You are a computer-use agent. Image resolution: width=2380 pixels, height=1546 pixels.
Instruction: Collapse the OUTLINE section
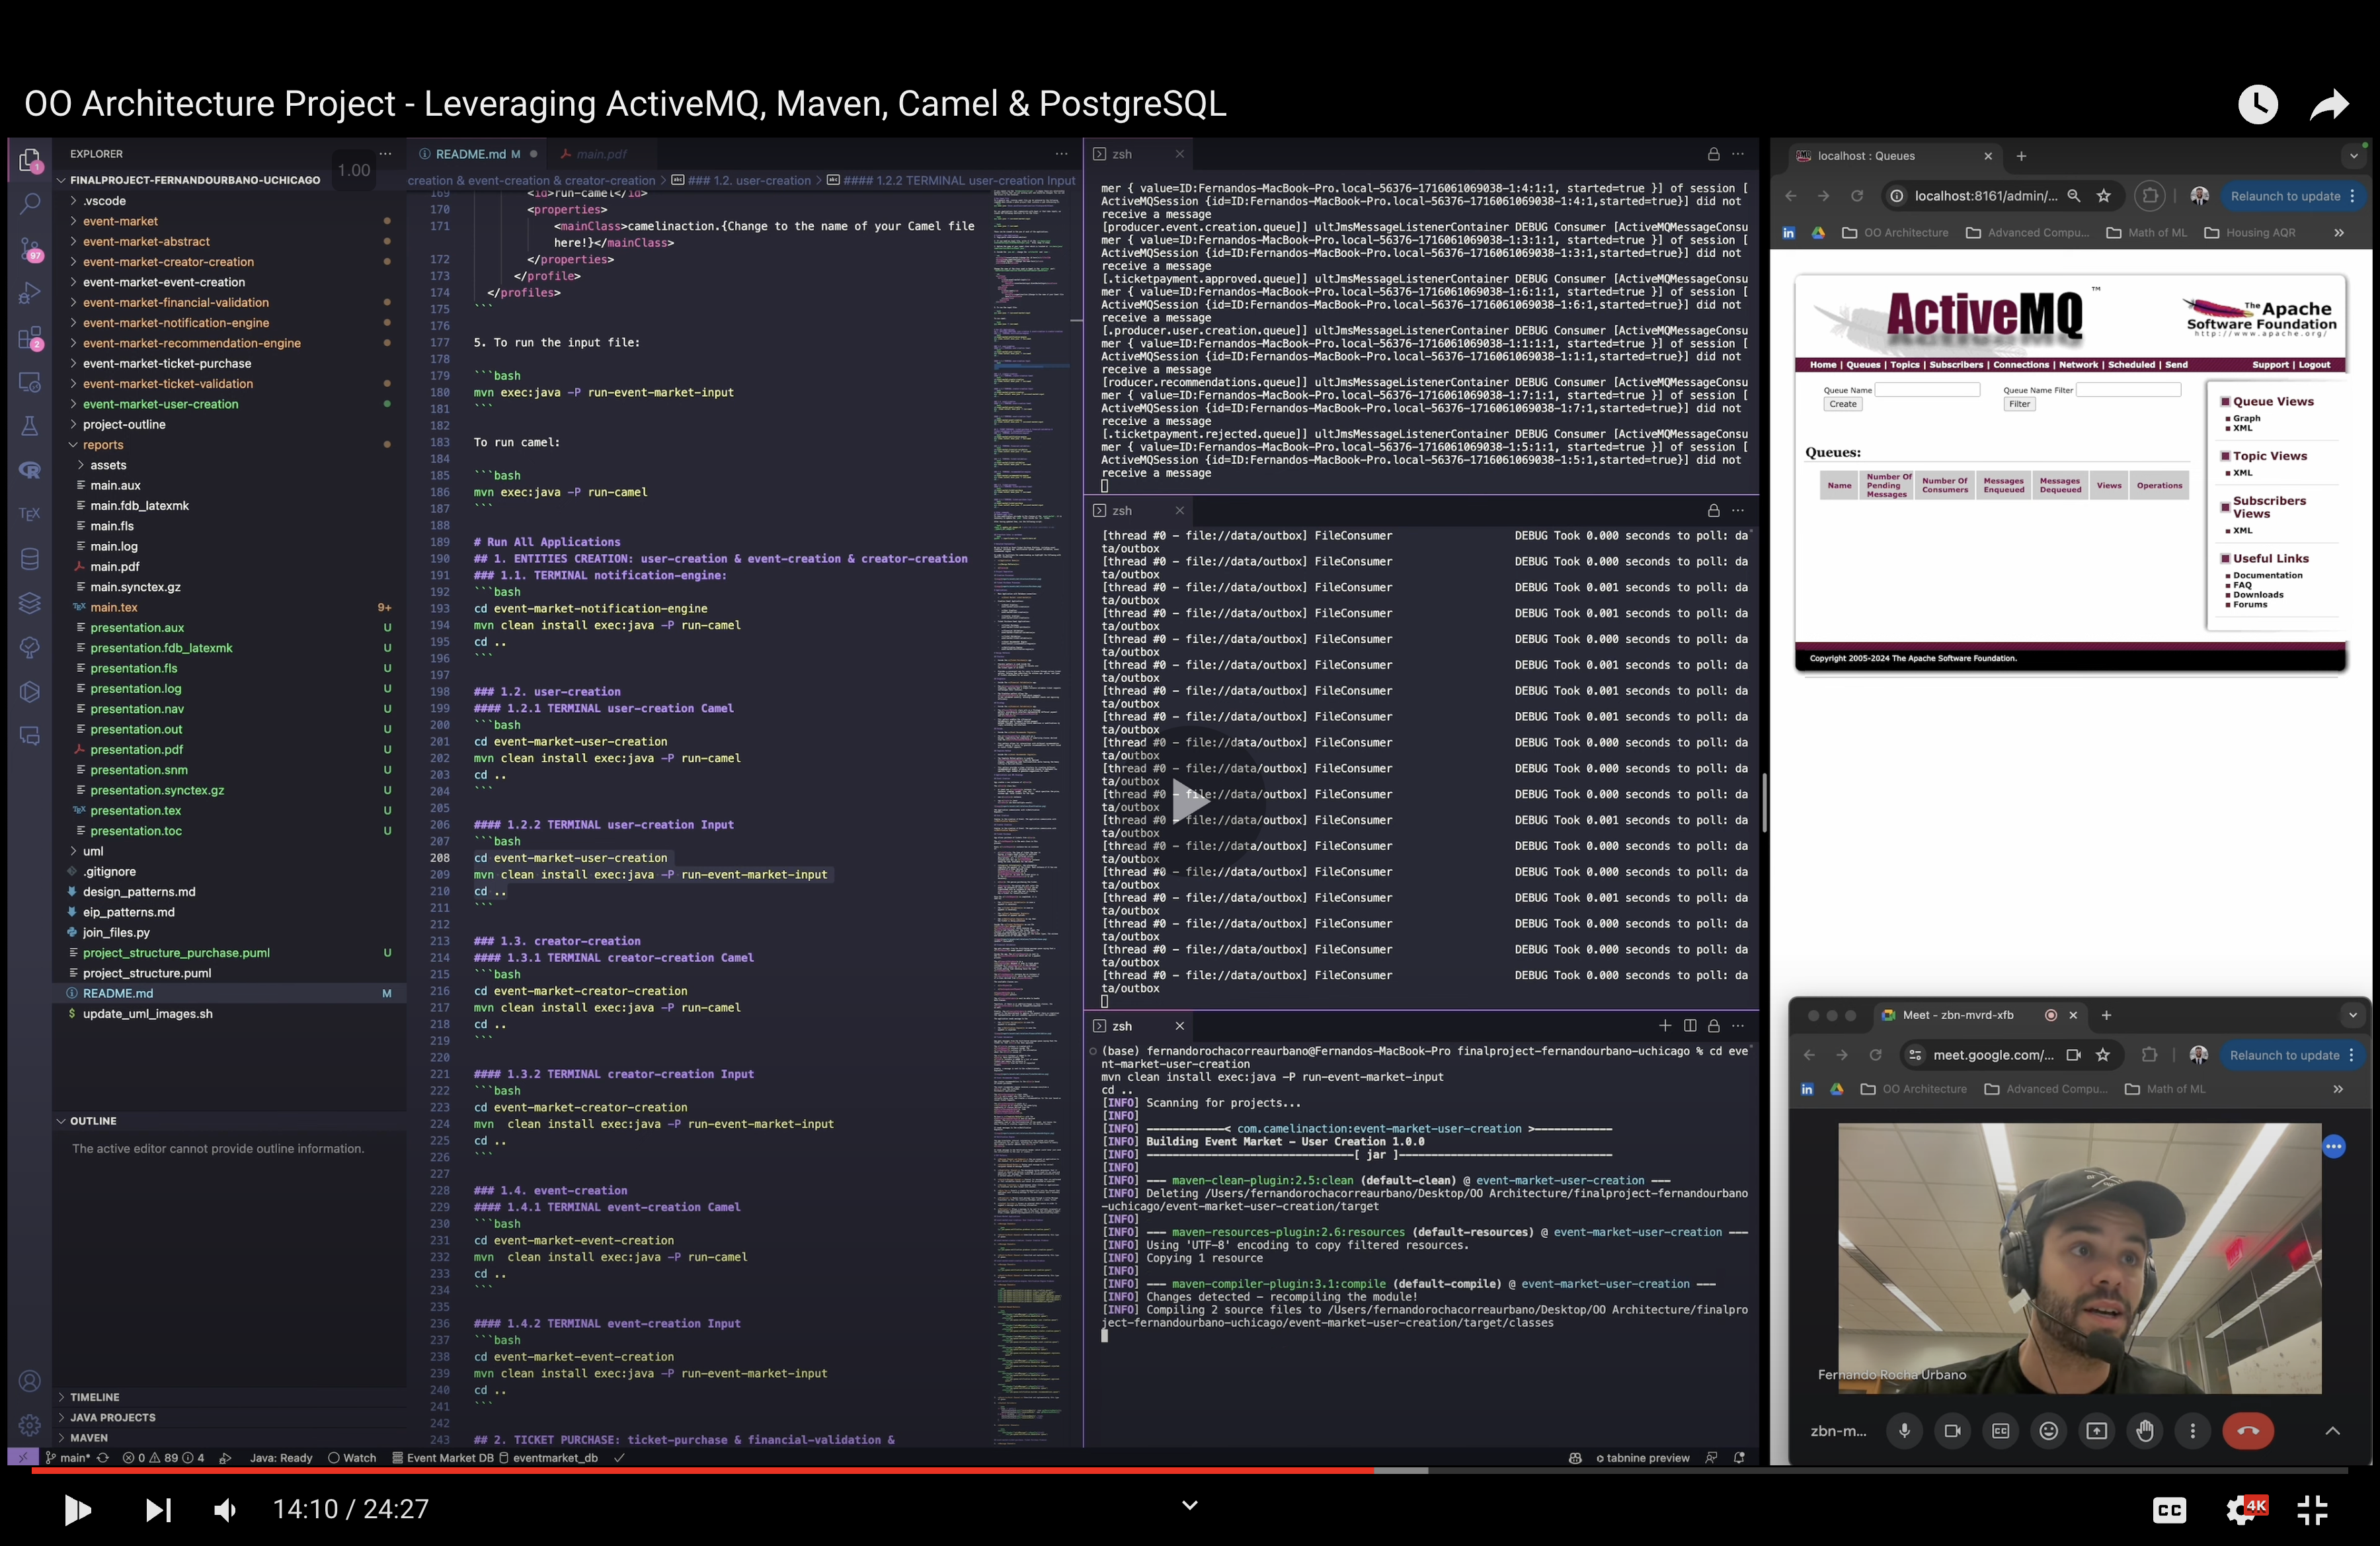229,1121
